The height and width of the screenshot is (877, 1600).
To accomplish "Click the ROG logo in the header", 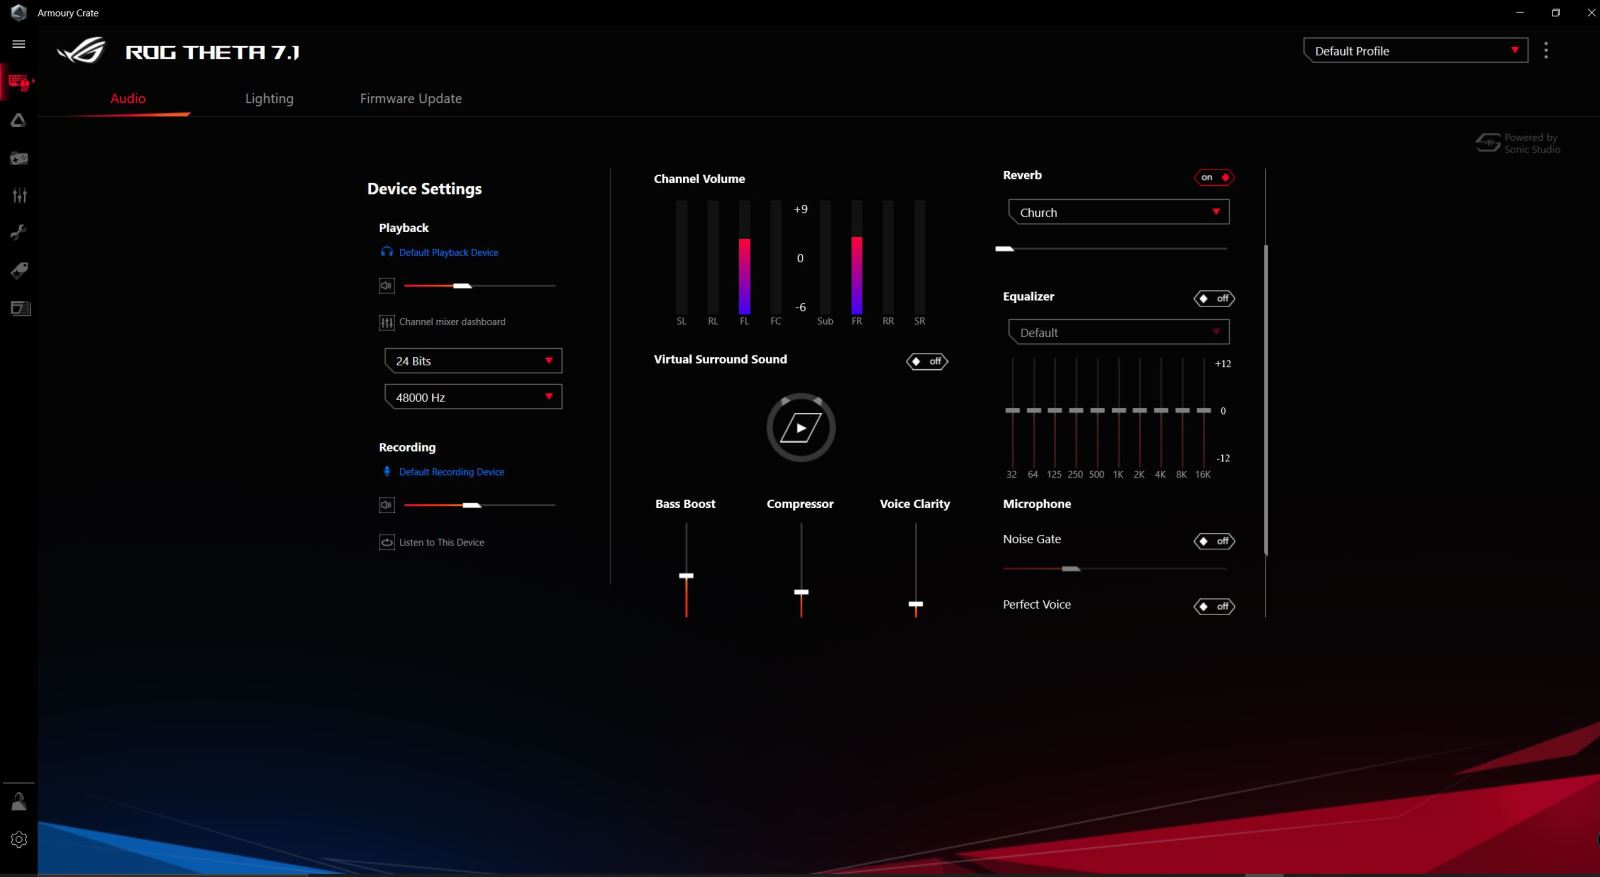I will click(81, 51).
